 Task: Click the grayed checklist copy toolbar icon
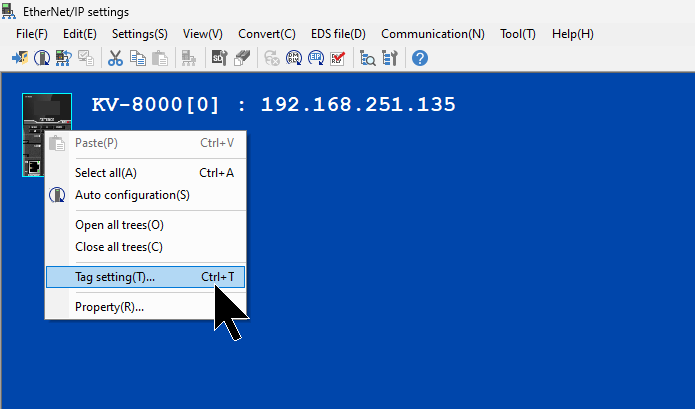coord(86,58)
